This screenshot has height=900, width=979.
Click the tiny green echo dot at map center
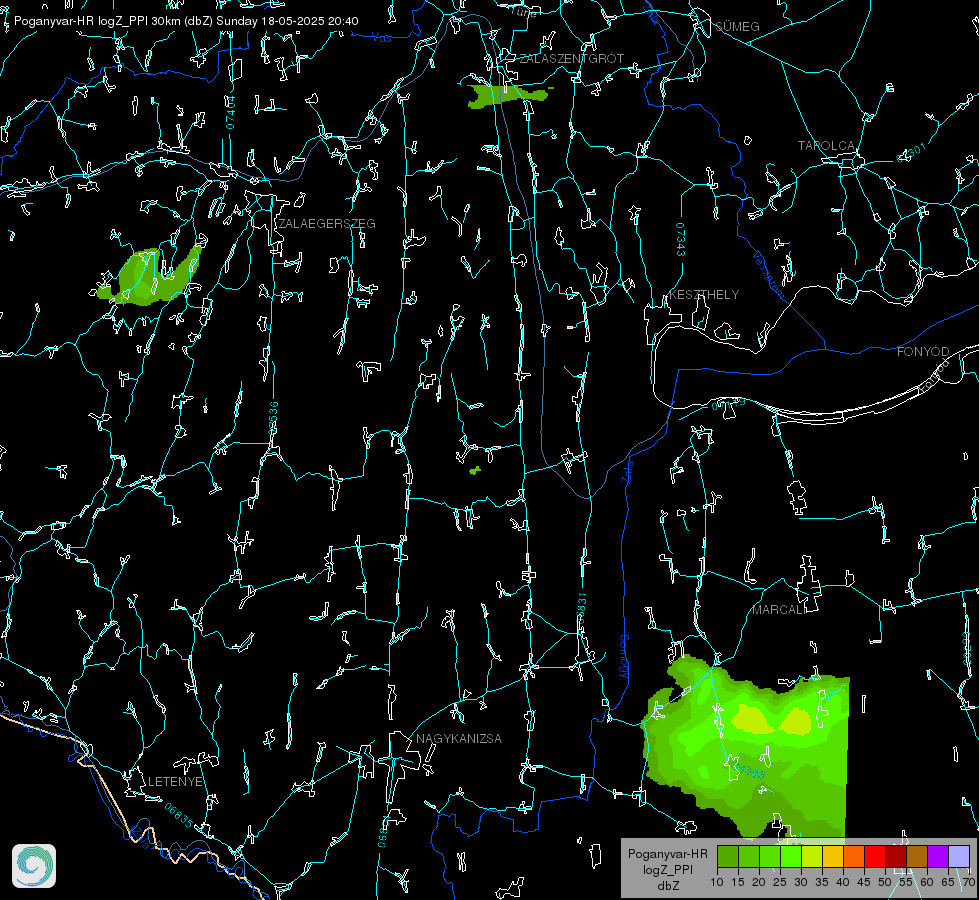475,470
